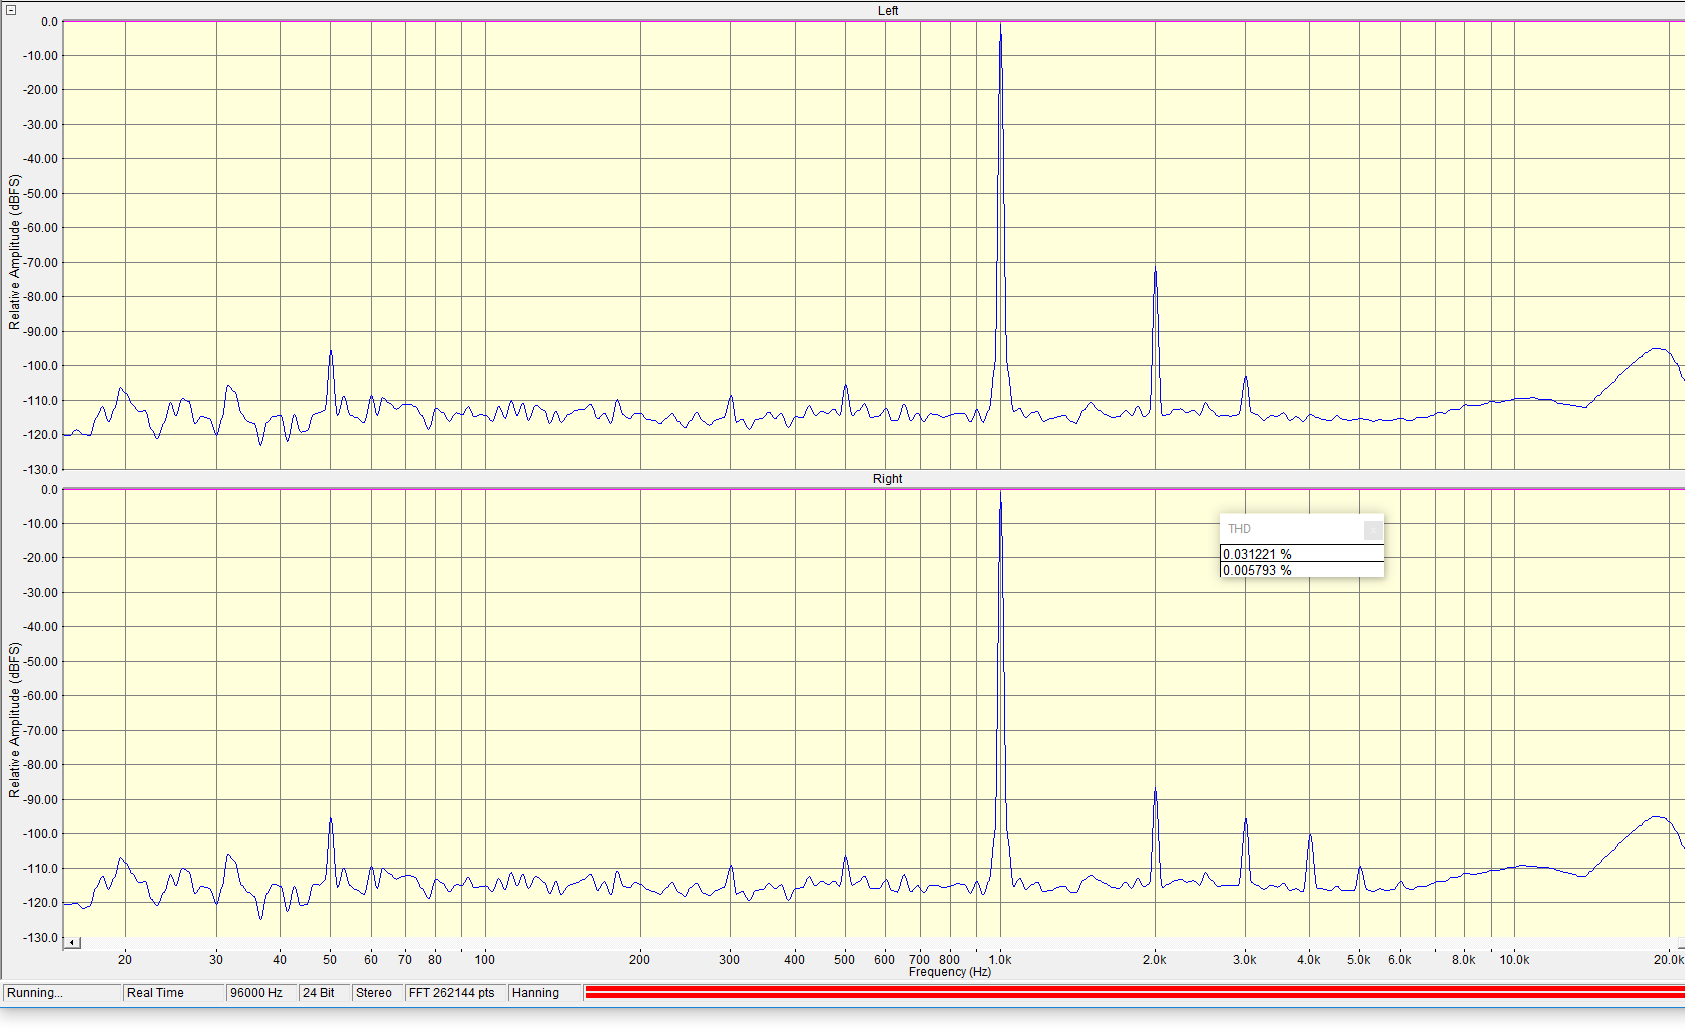Click the Left channel plot title

pyautogui.click(x=888, y=11)
